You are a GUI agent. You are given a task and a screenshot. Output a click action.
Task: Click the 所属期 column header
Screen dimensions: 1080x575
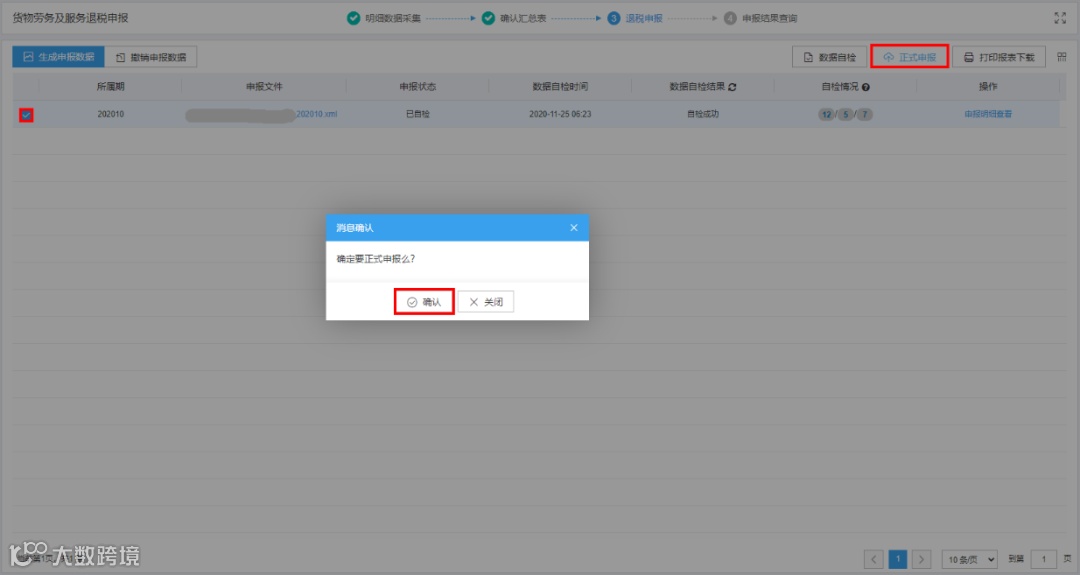(110, 87)
